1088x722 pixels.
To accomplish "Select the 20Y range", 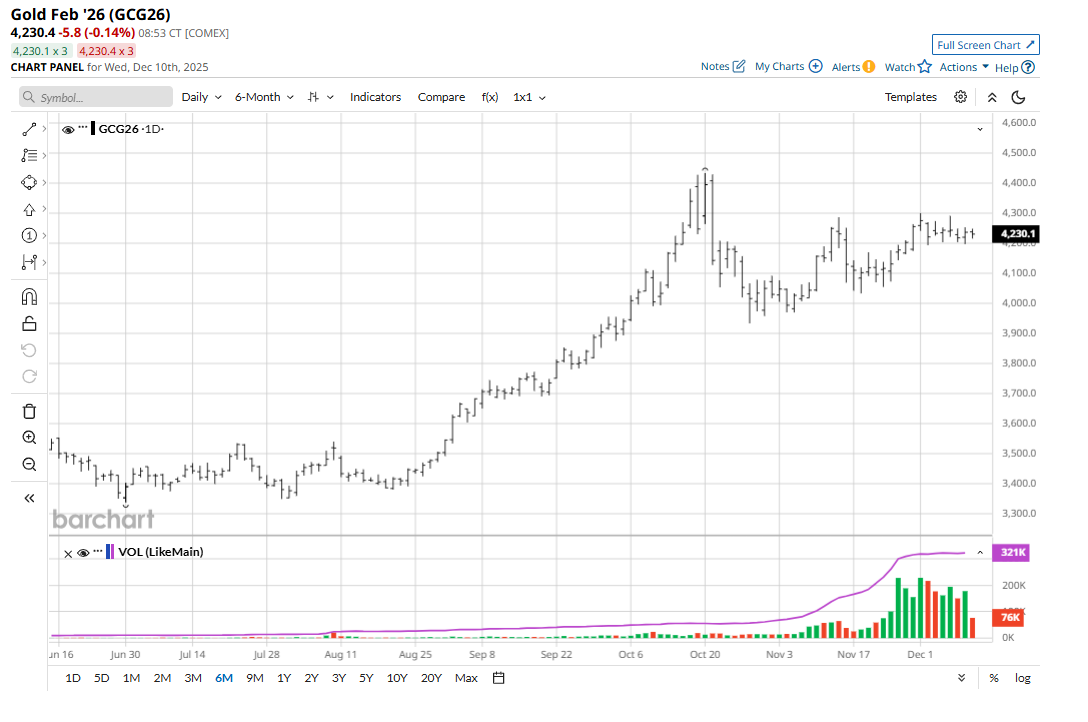I will 432,678.
